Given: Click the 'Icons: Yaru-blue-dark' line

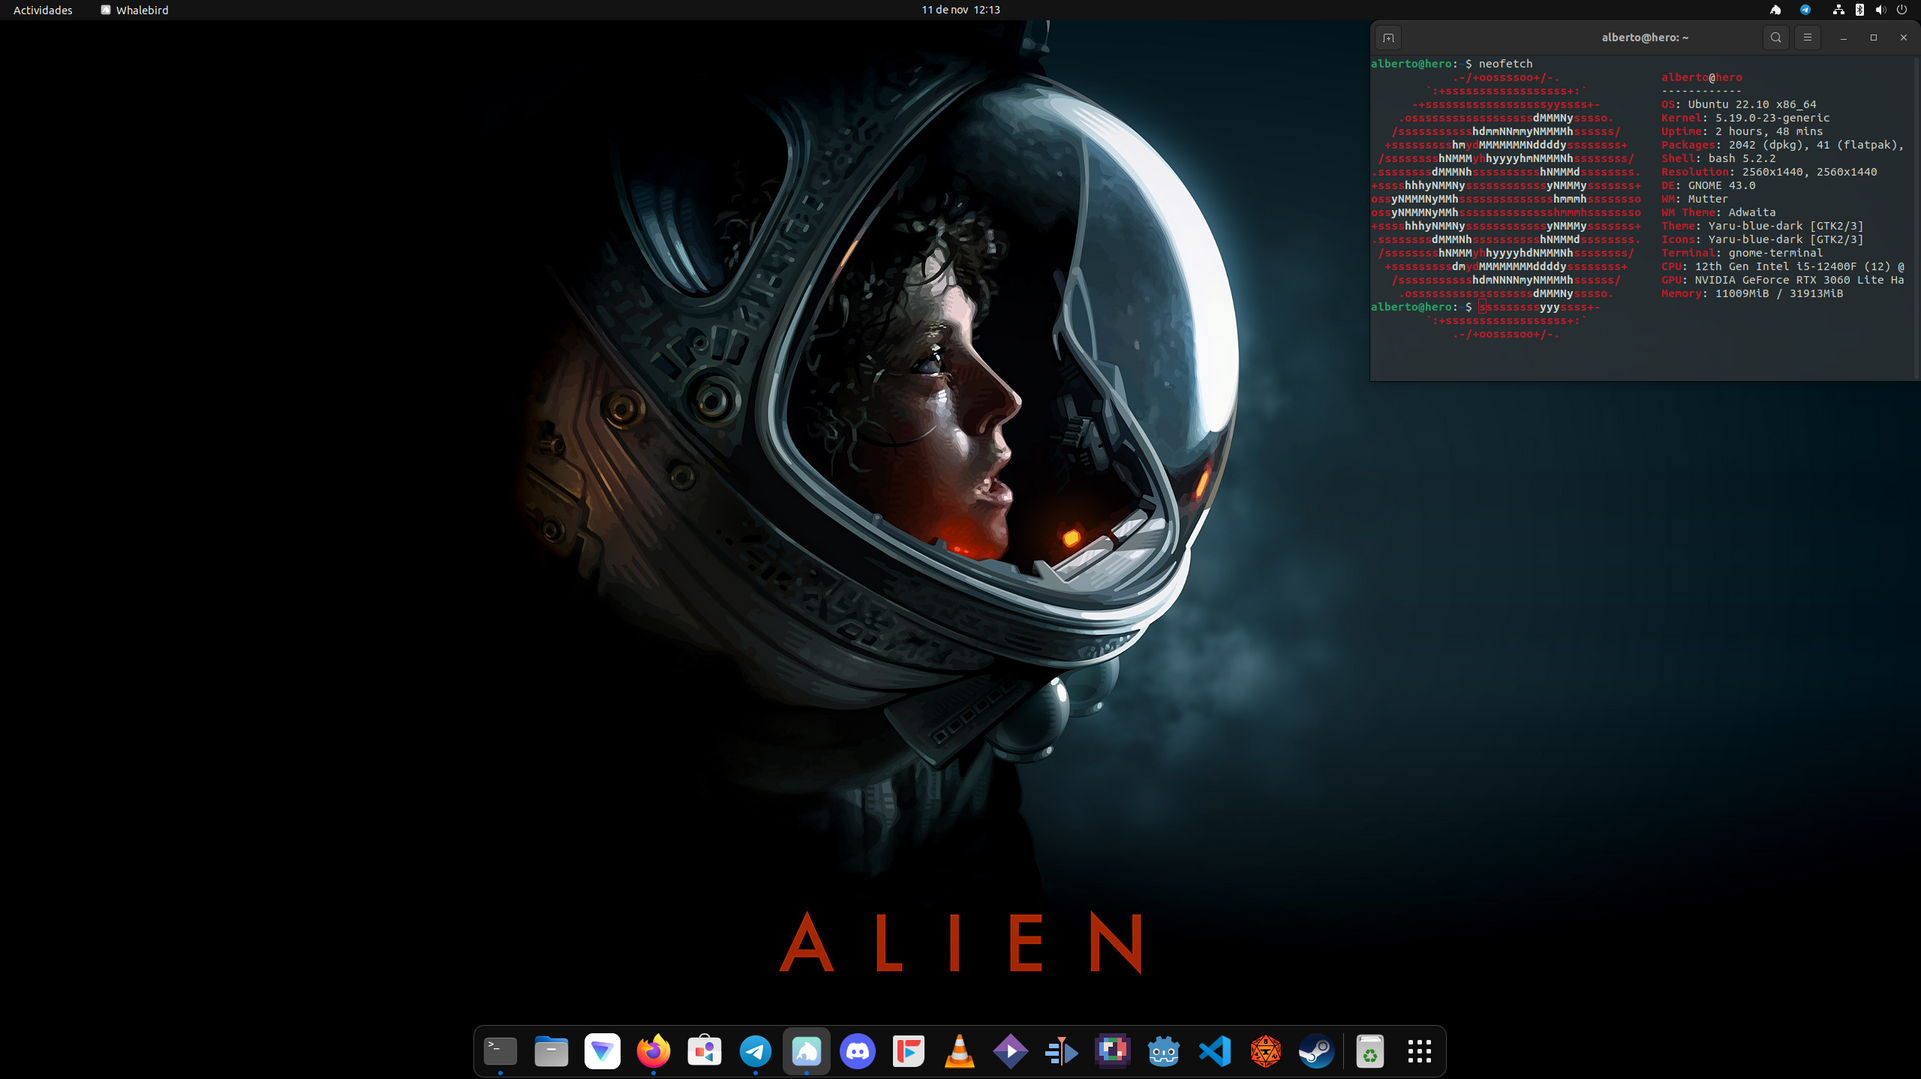Looking at the screenshot, I should 1762,239.
